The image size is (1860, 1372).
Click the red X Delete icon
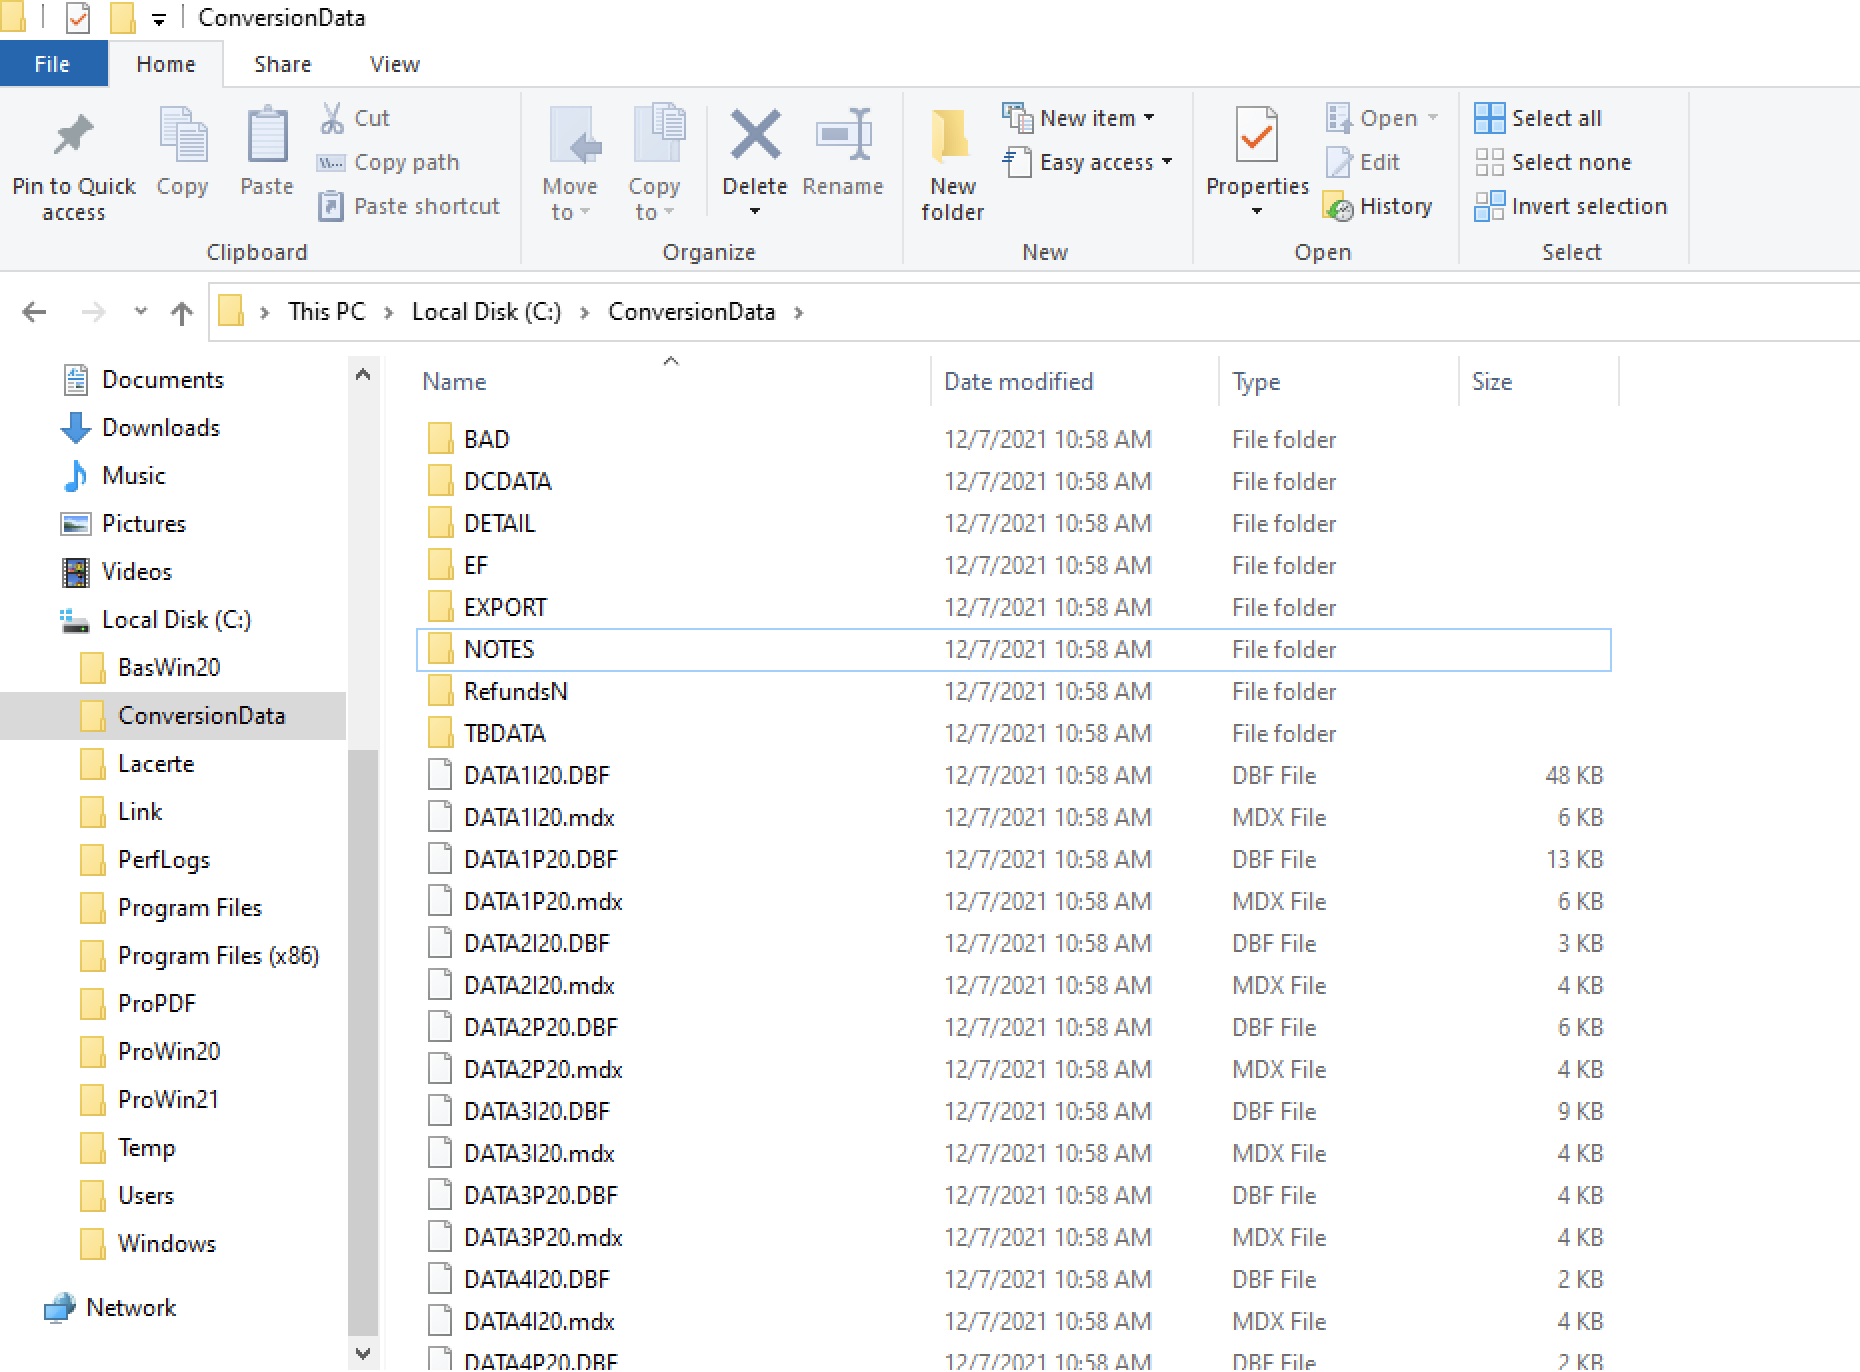755,135
